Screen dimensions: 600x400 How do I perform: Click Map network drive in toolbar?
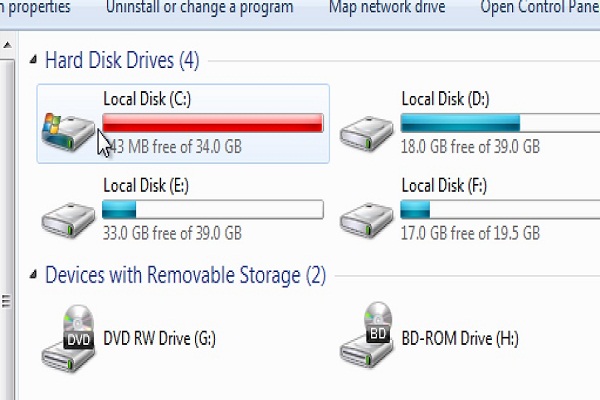pyautogui.click(x=387, y=7)
